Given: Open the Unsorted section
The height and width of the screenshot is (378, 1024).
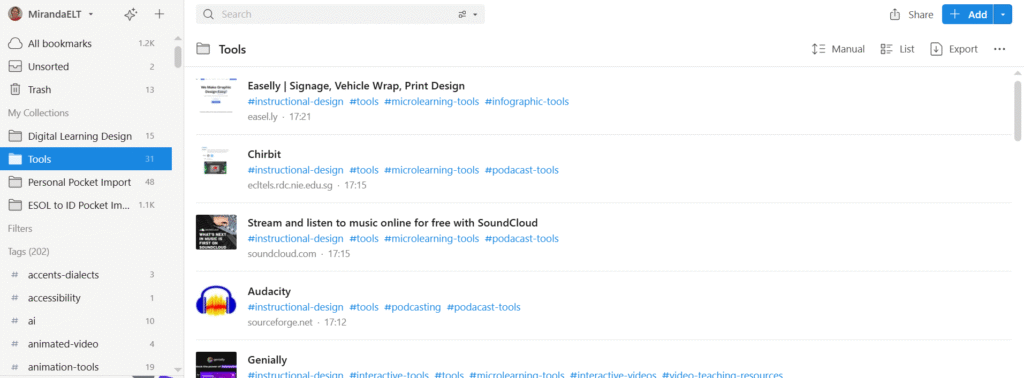Looking at the screenshot, I should click(x=86, y=67).
